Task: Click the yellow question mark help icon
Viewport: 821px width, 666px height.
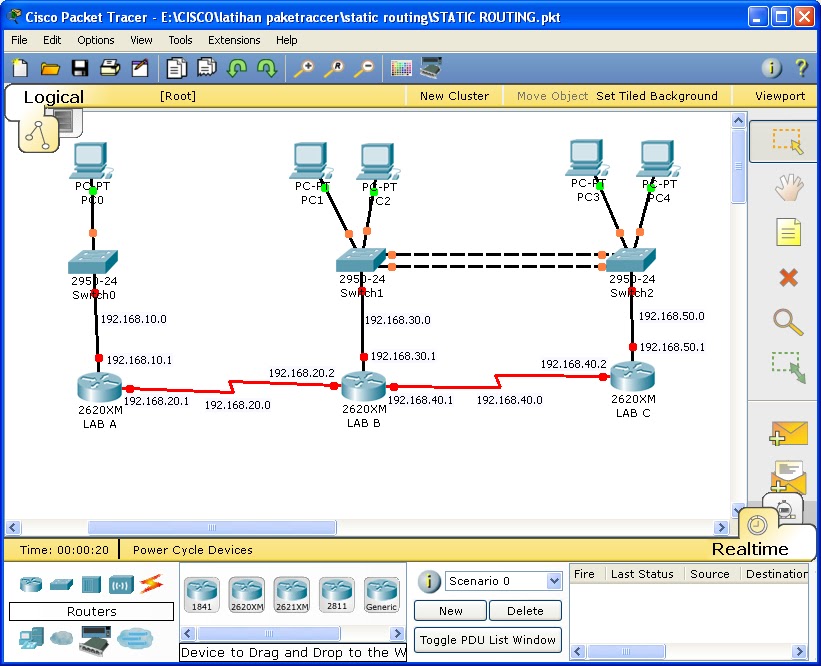Action: 801,68
